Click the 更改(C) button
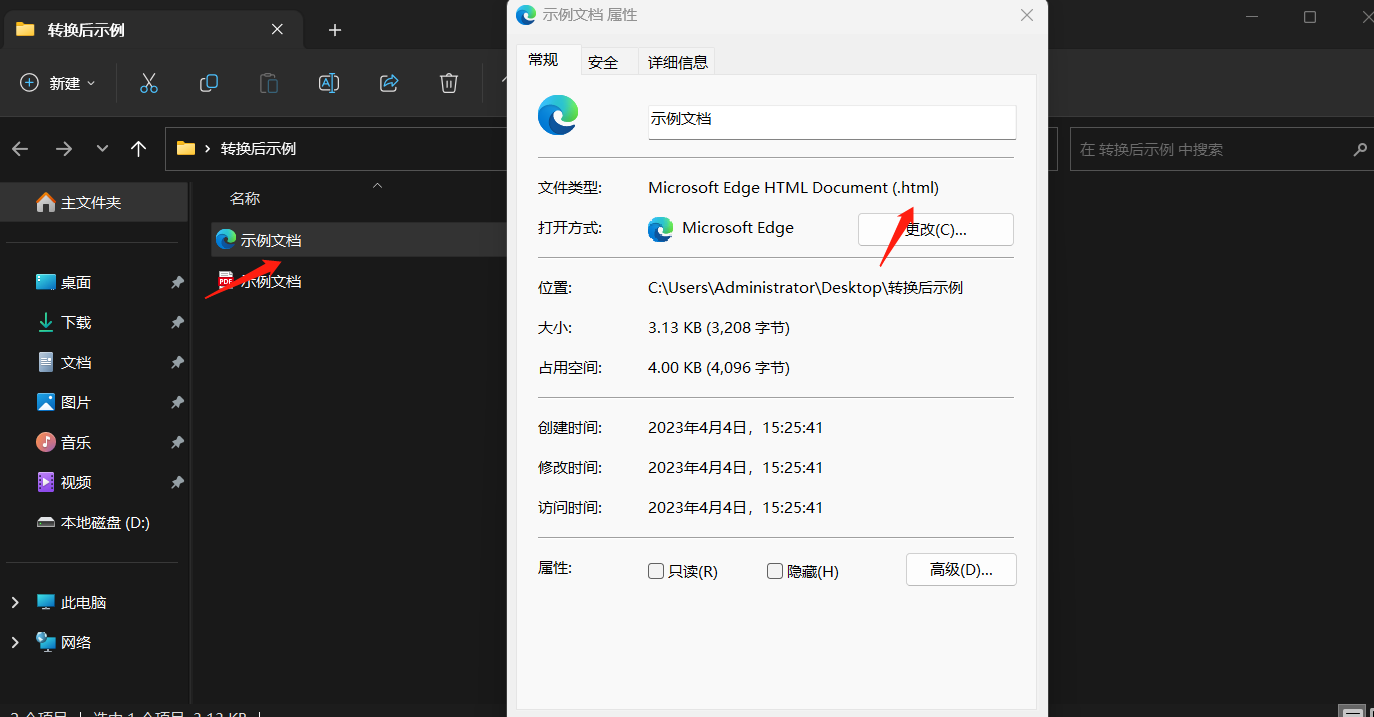Image resolution: width=1374 pixels, height=717 pixels. coord(934,229)
